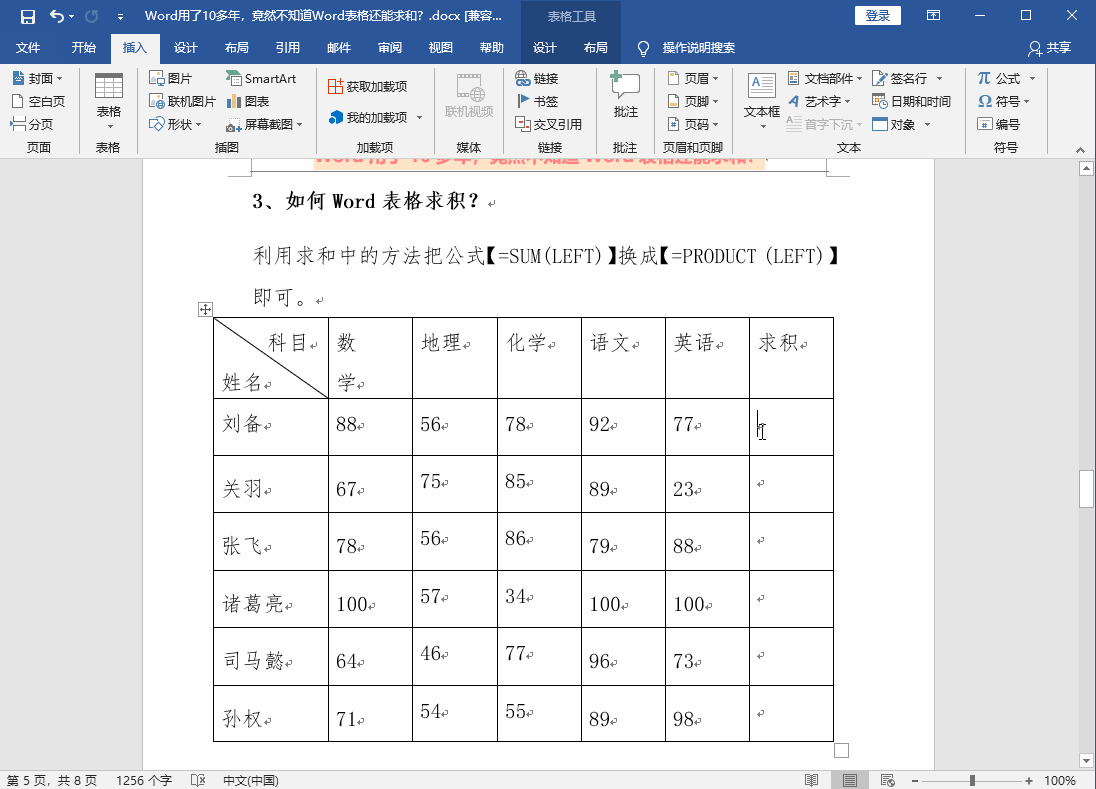Open the 表格工具 设计 tab
The image size is (1096, 789).
(x=546, y=47)
